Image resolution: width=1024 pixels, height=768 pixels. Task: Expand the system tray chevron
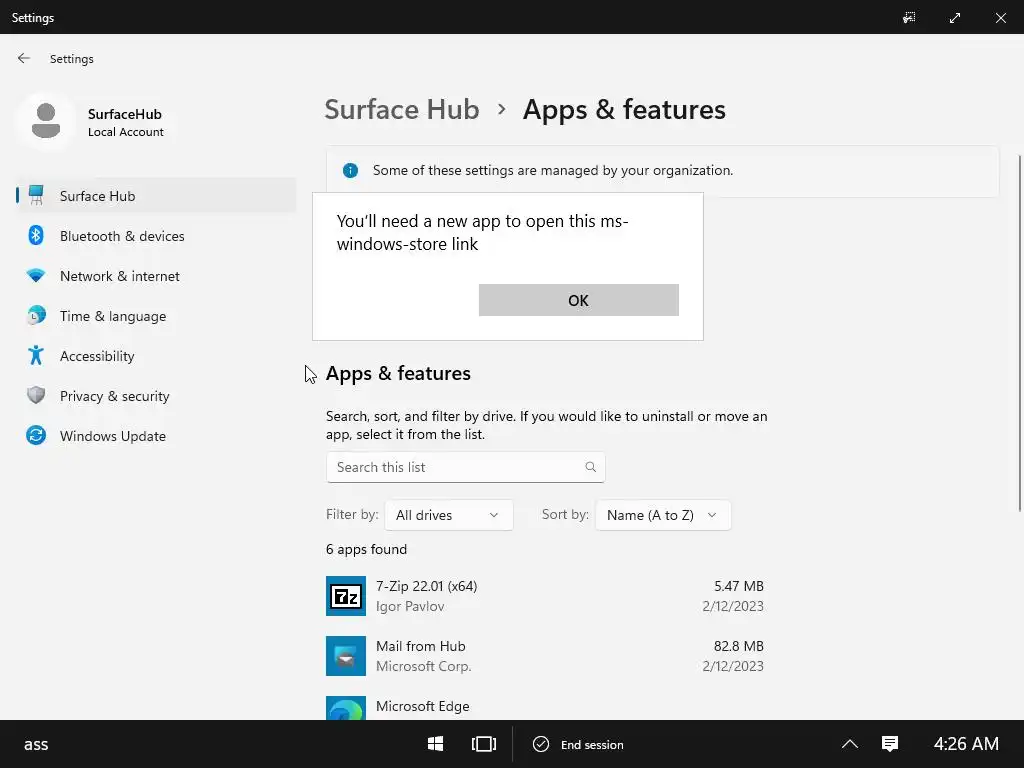[x=850, y=744]
